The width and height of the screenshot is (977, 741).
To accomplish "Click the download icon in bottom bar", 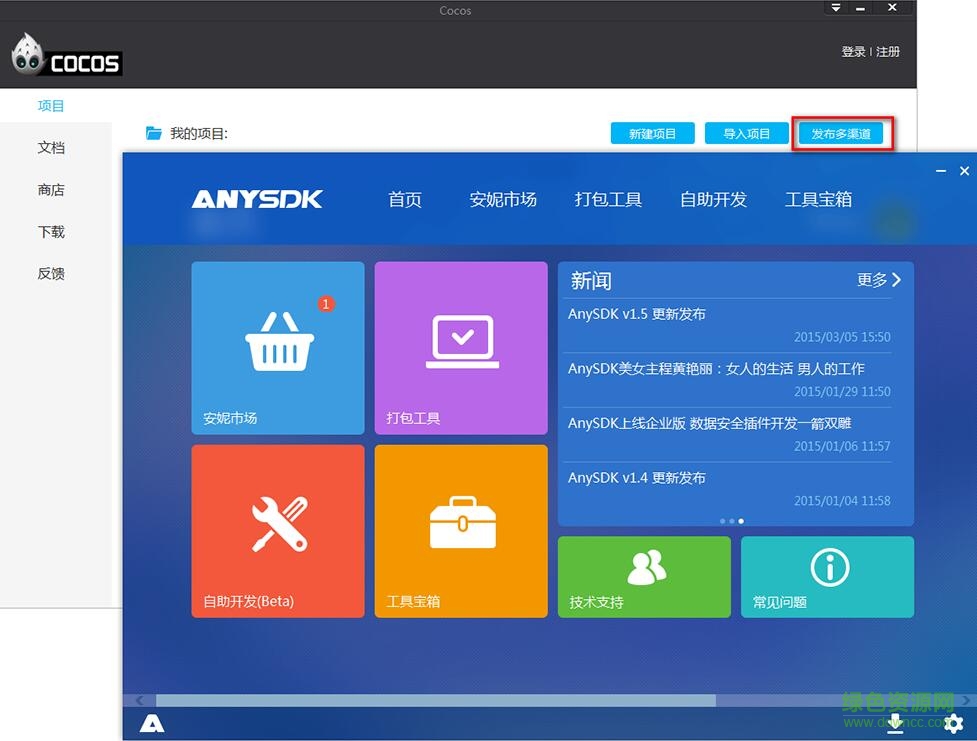I will 895,723.
